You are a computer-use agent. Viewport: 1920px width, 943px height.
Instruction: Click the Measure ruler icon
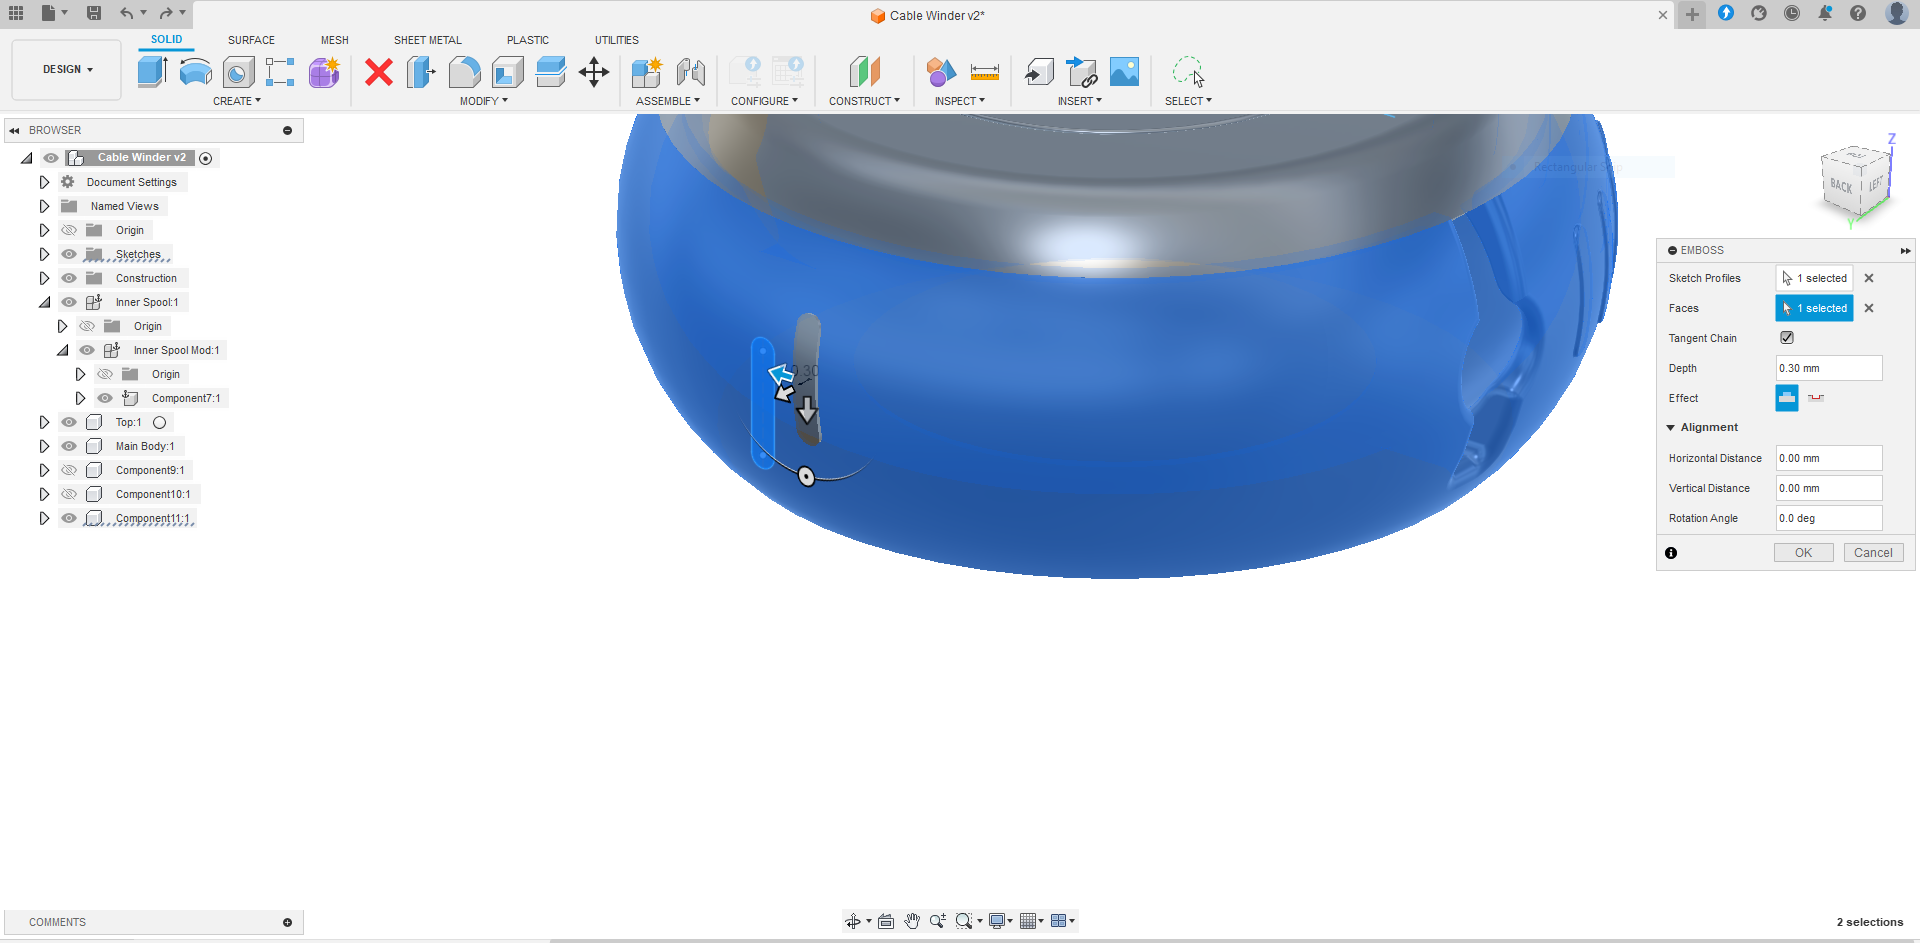(x=985, y=72)
